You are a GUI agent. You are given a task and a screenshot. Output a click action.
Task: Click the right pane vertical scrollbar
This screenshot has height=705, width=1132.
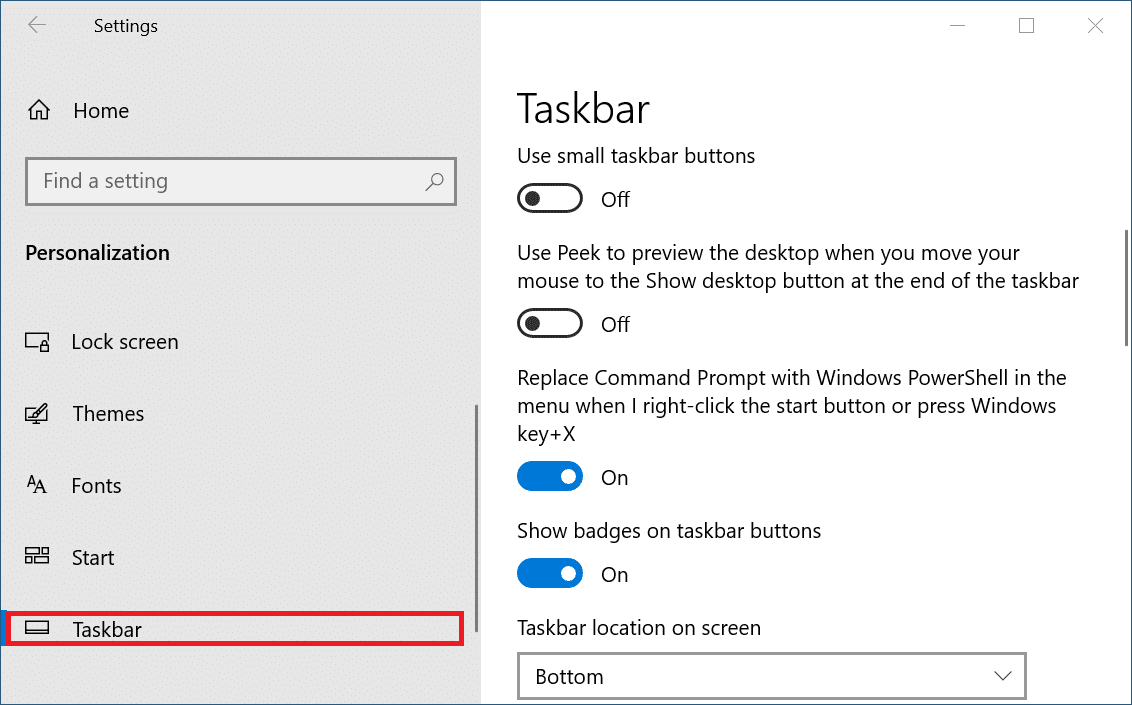1127,288
